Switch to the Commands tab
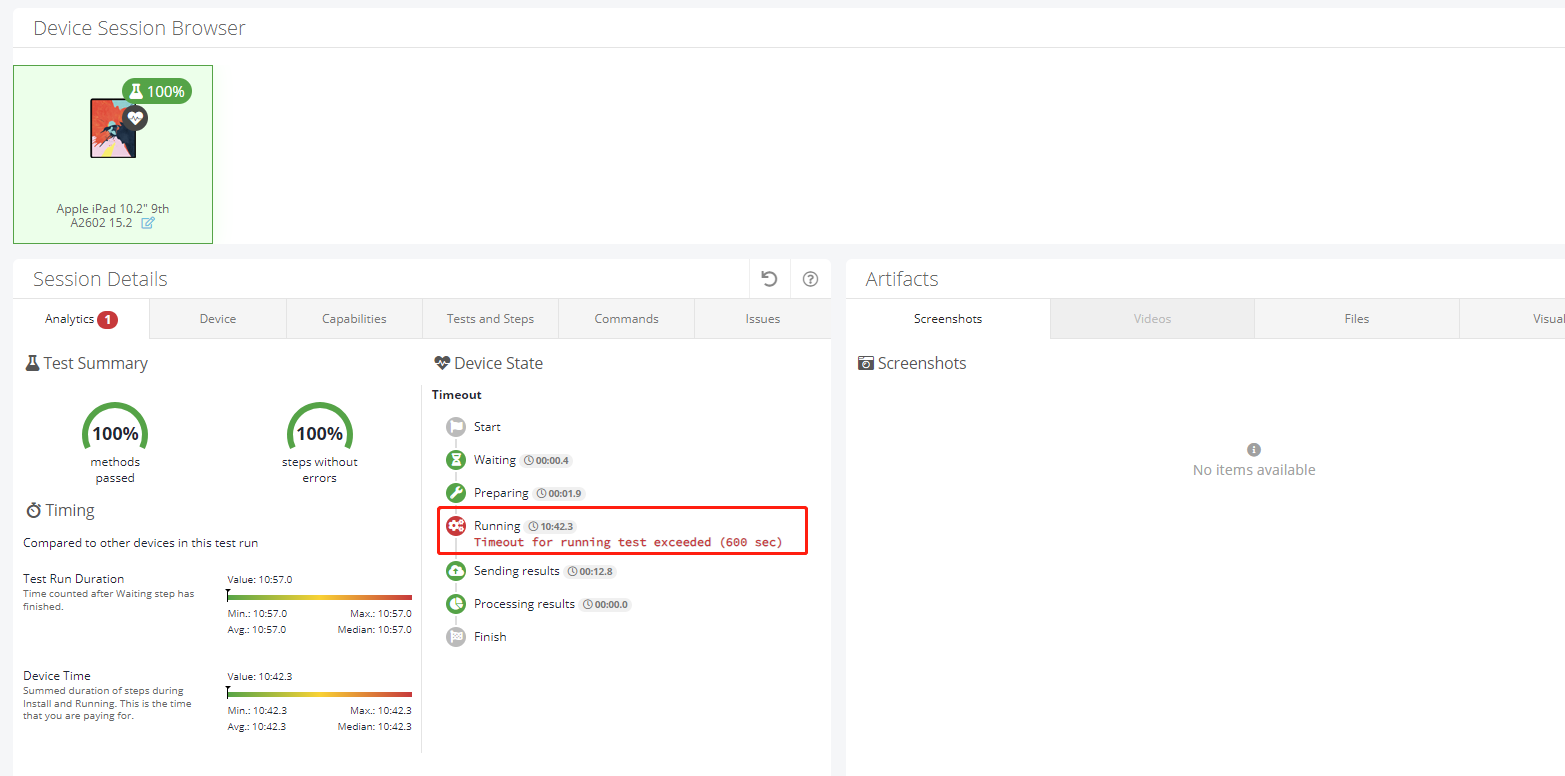1565x776 pixels. (x=625, y=318)
